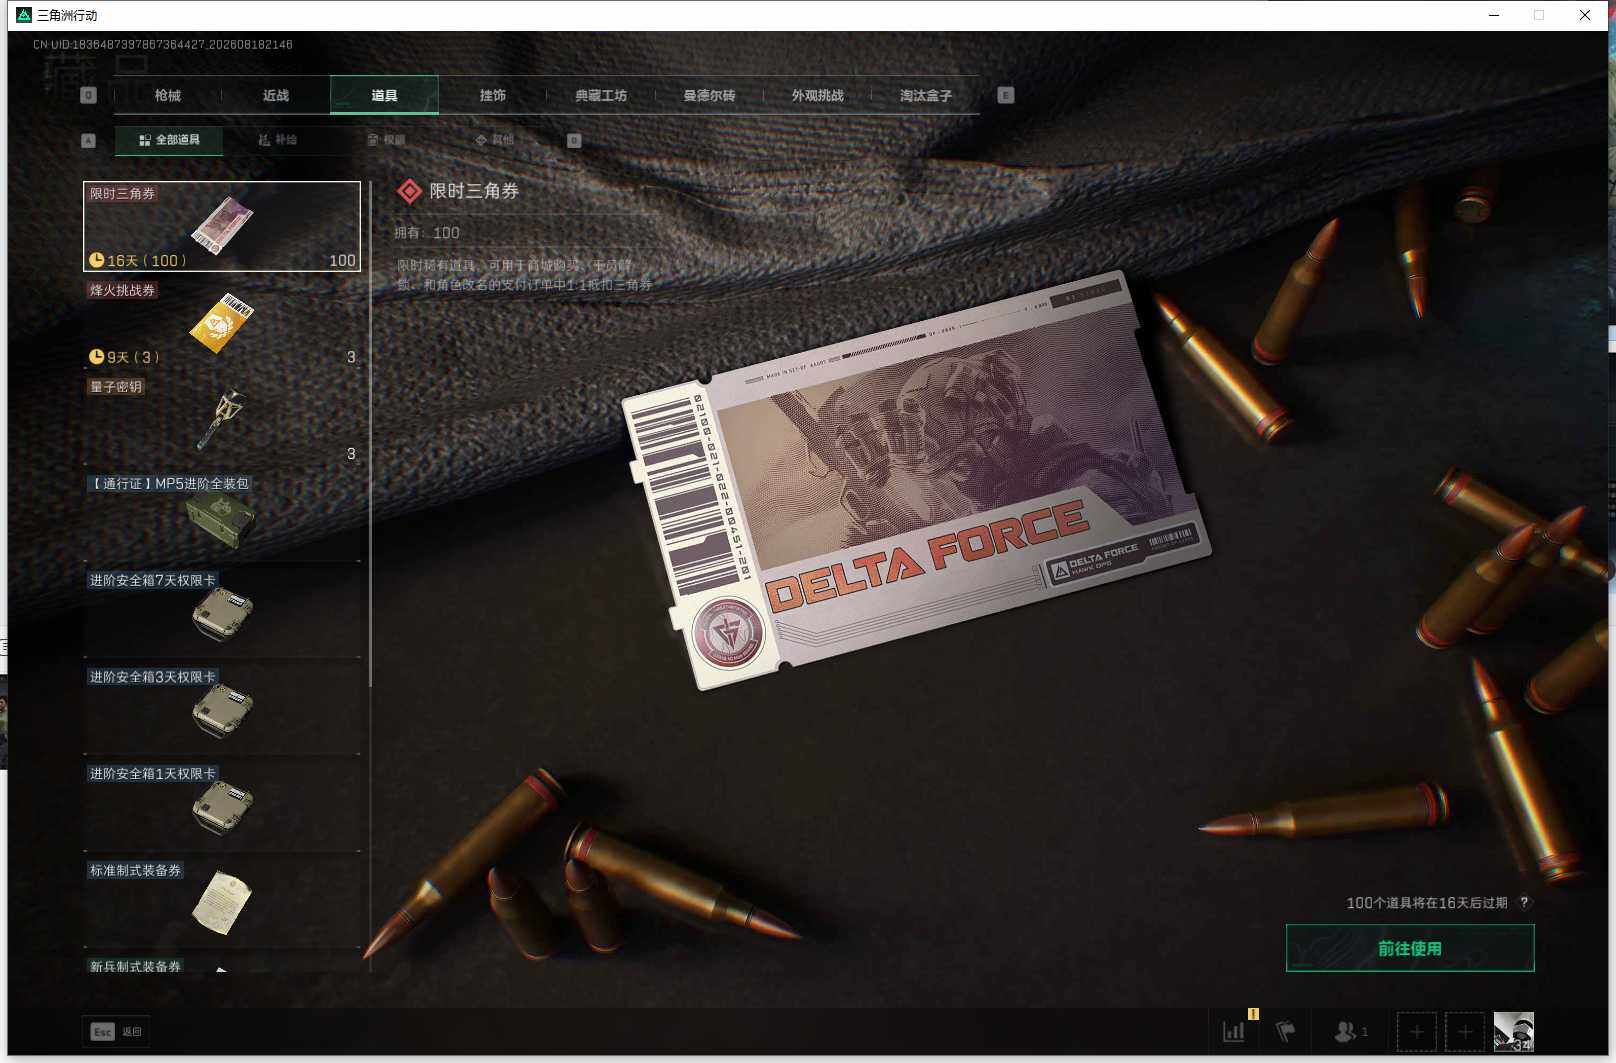Viewport: 1616px width, 1063px height.
Task: Click the Q previous-tab key icon
Action: tap(88, 95)
